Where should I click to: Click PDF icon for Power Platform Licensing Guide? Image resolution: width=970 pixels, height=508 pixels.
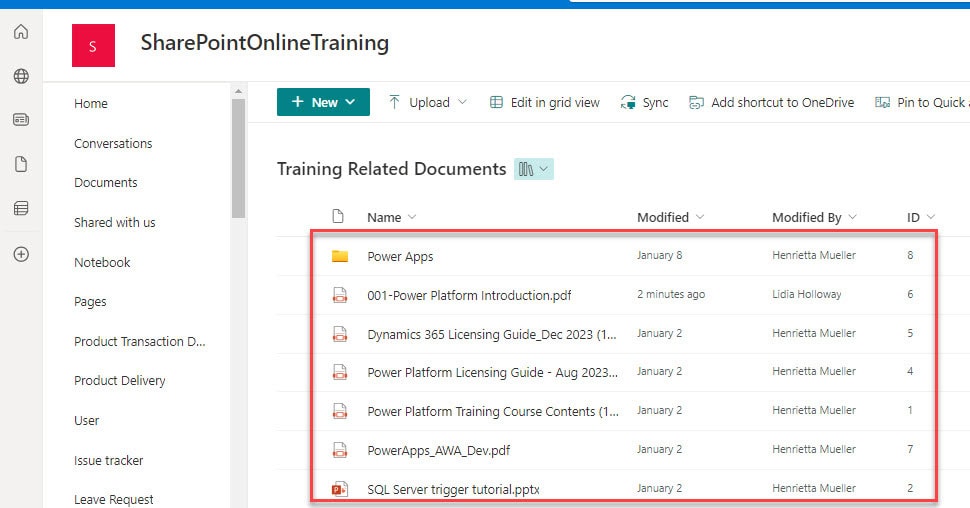click(x=340, y=372)
